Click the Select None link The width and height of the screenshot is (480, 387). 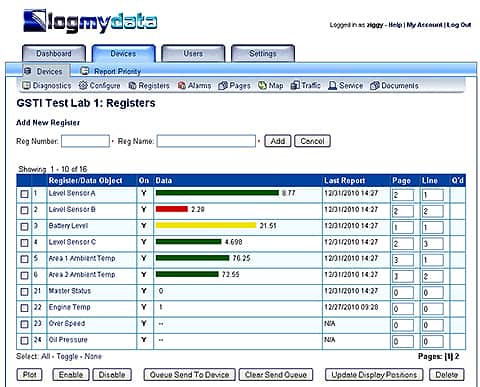click(93, 356)
